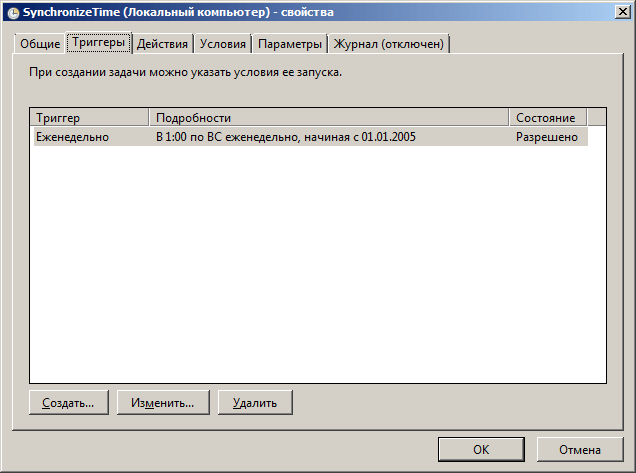Sort by the Триггер column header
Image resolution: width=636 pixels, height=473 pixels.
coord(89,118)
